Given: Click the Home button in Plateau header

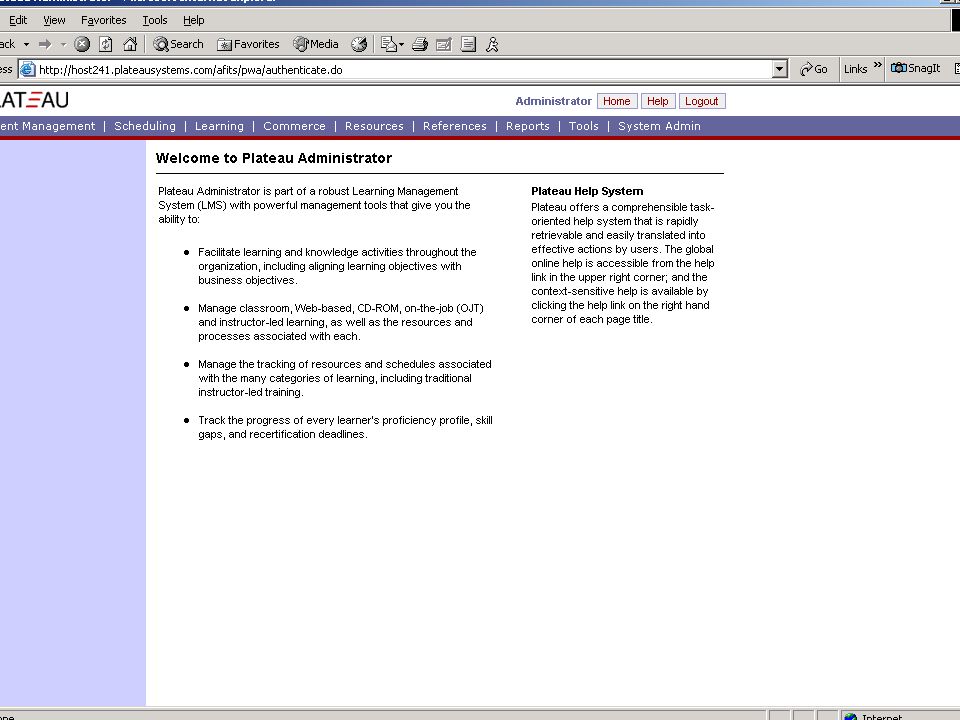Looking at the screenshot, I should (617, 101).
